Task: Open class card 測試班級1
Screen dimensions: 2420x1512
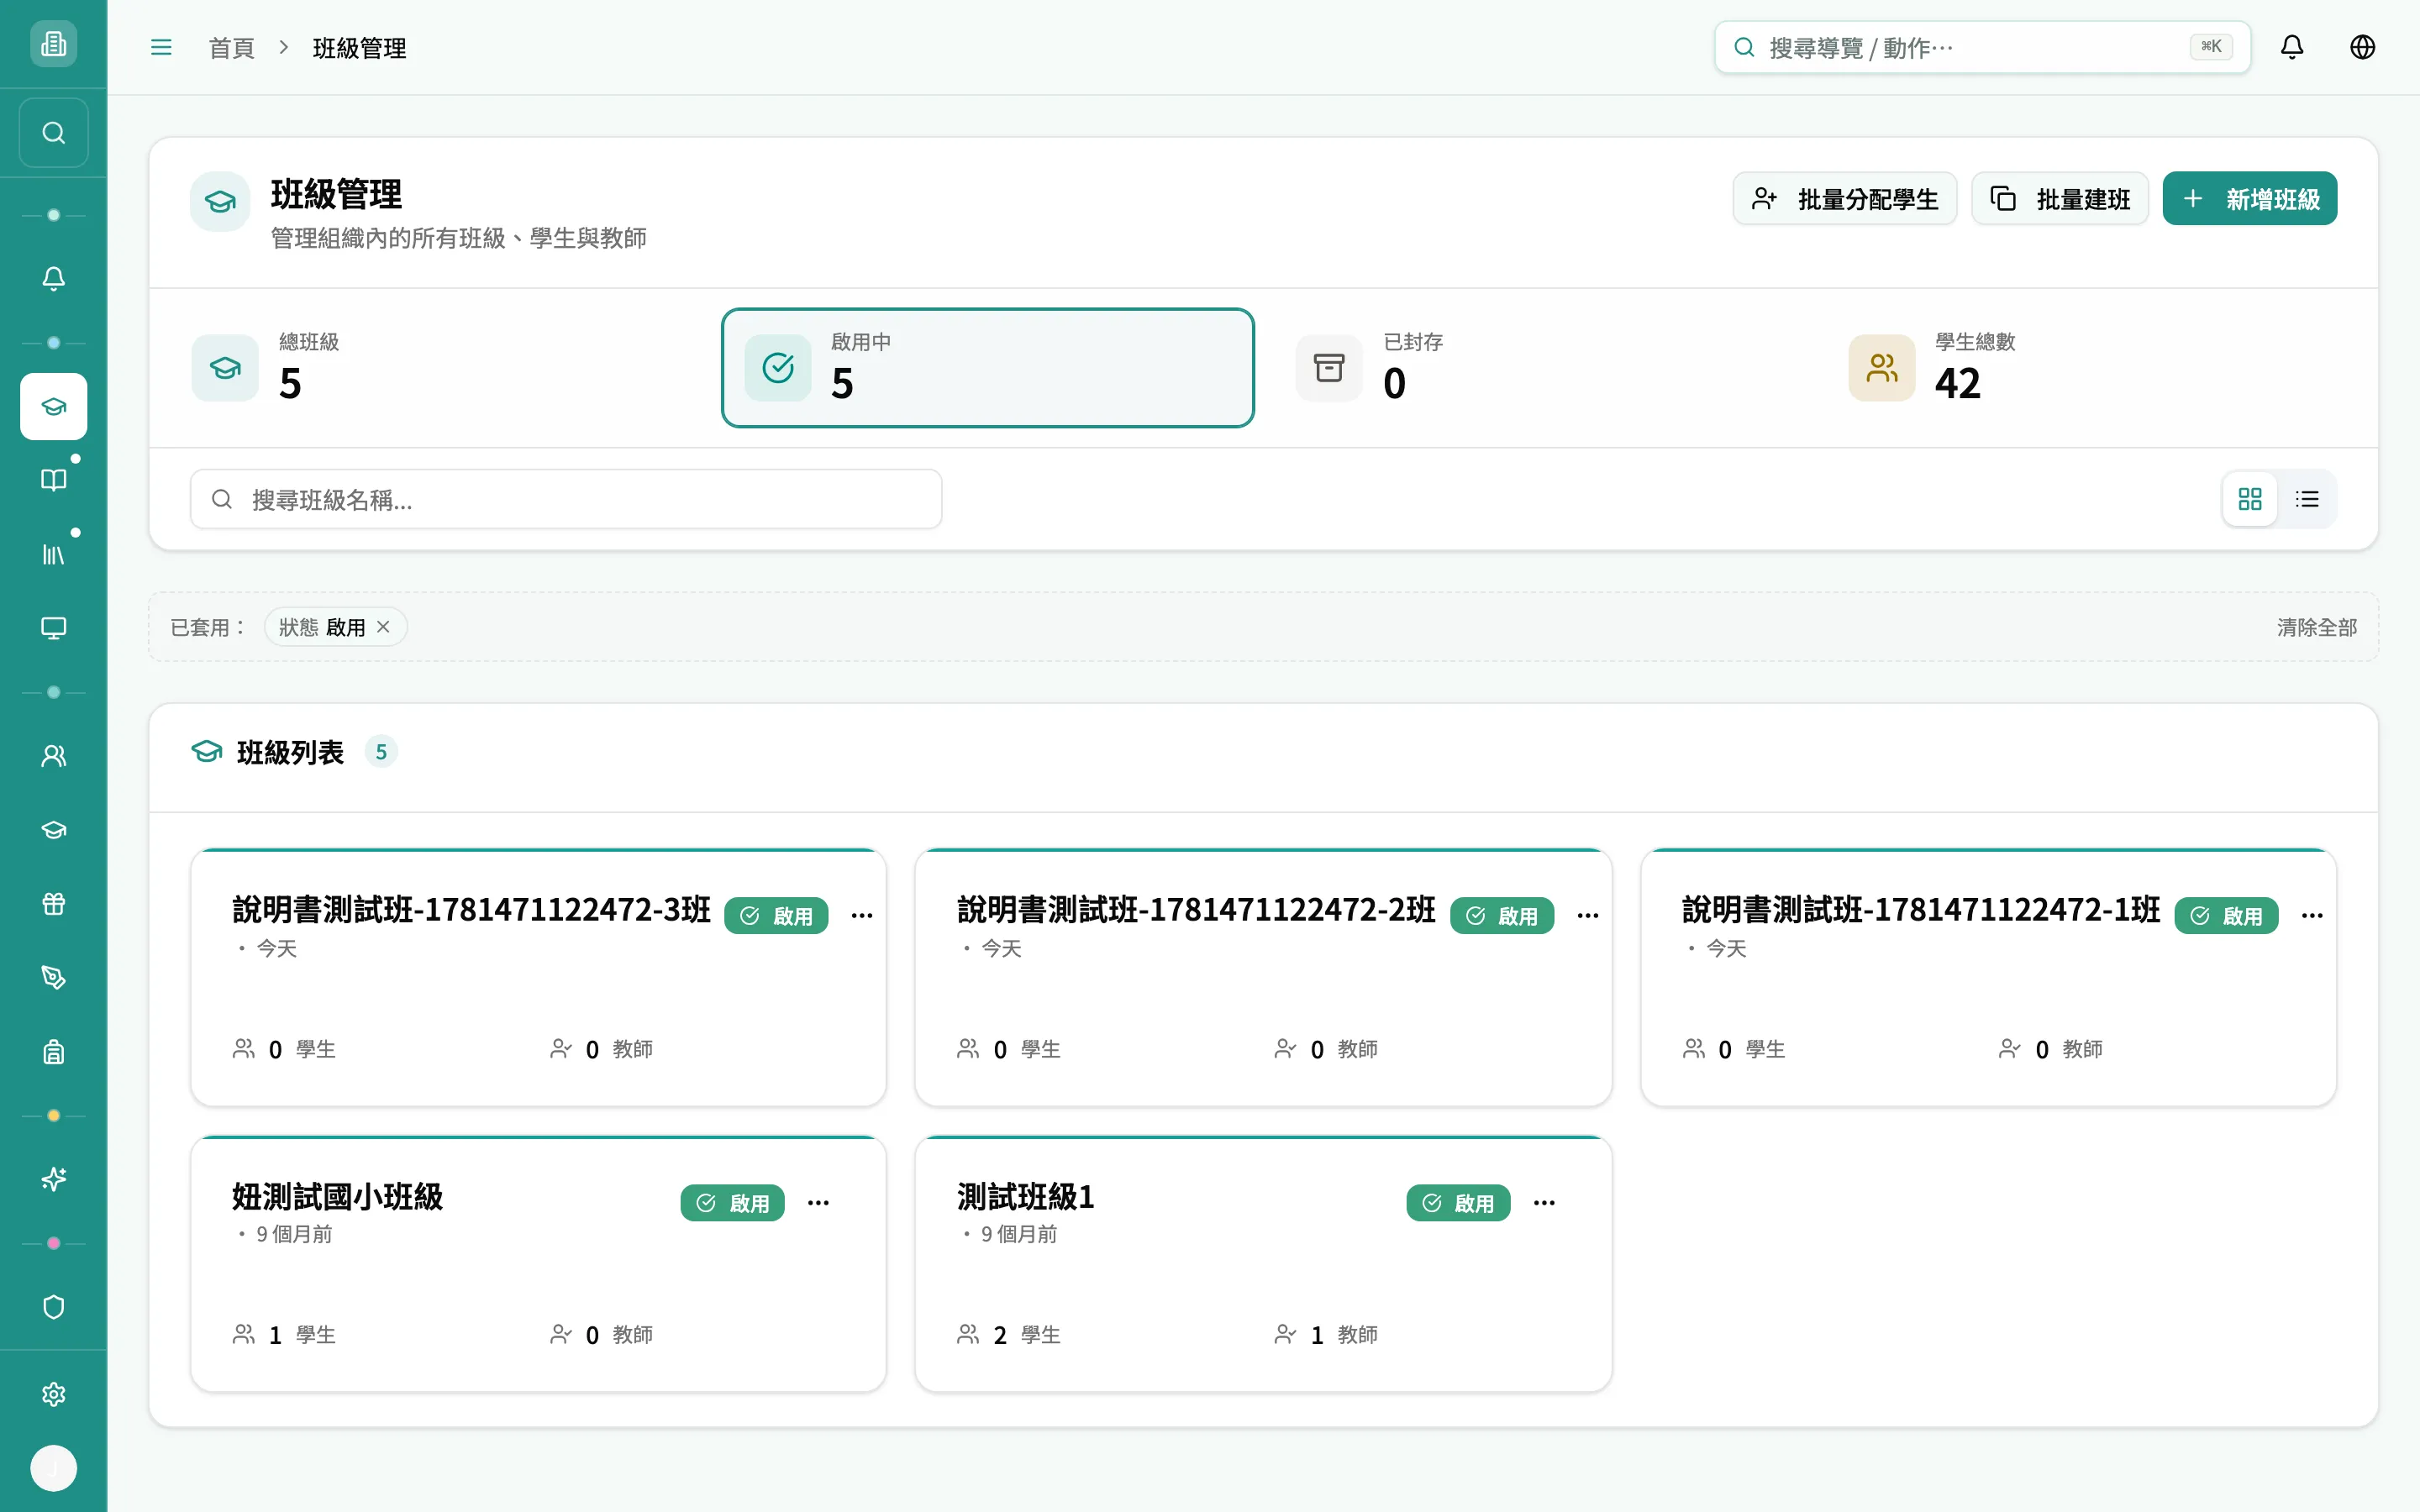Action: (1263, 1264)
